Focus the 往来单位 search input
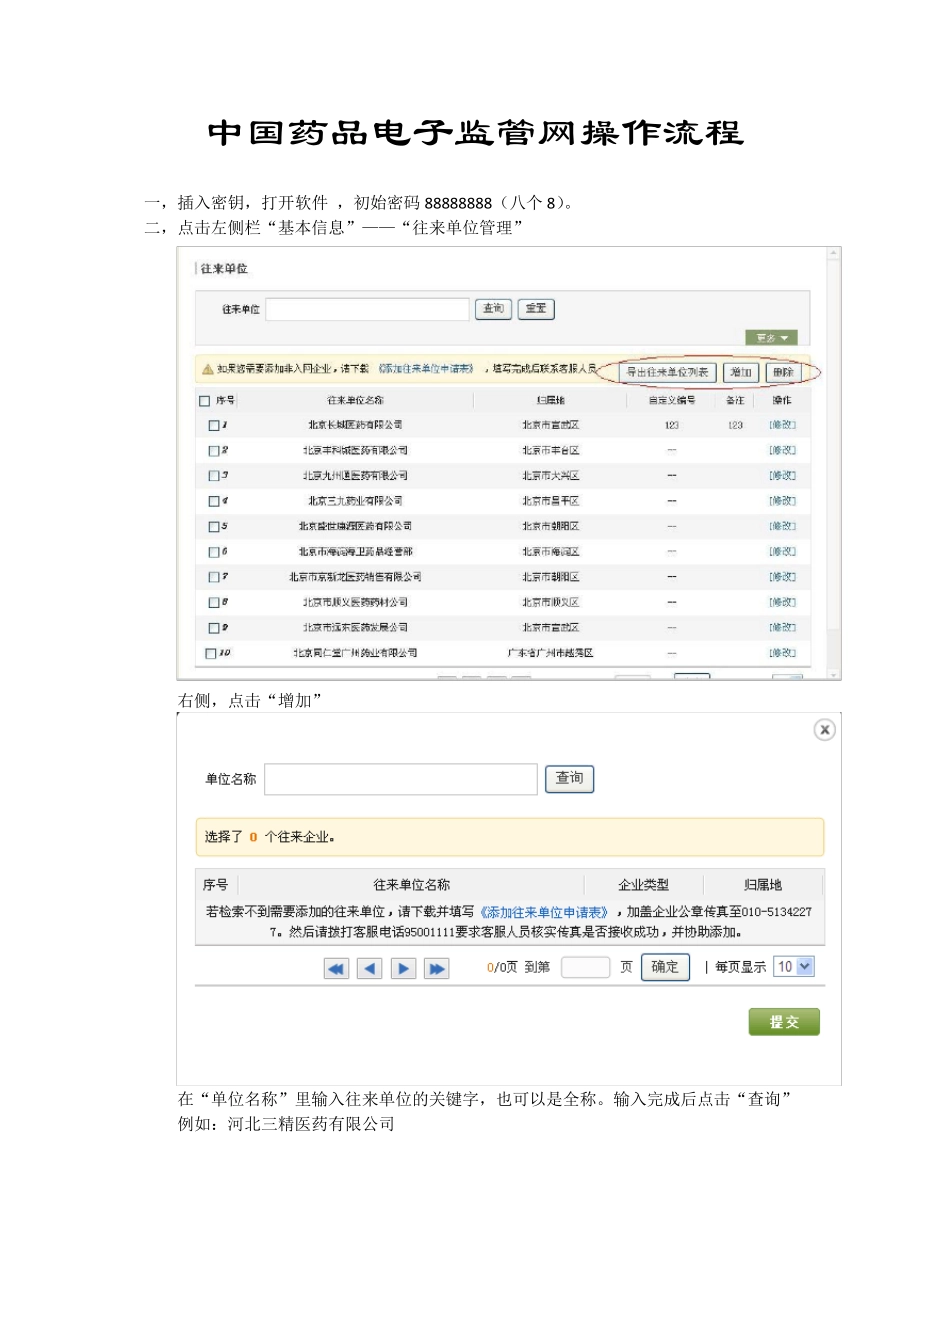Image resolution: width=950 pixels, height=1344 pixels. pos(367,309)
